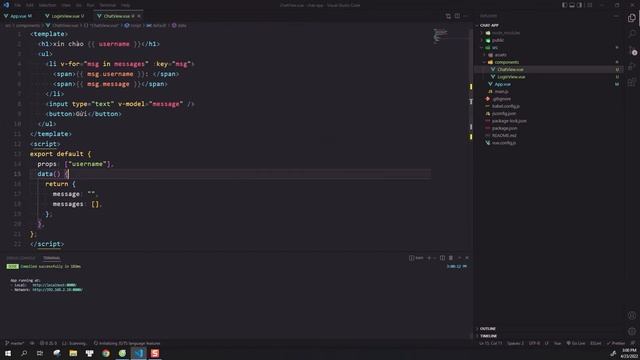Viewport: 640px width, 360px height.
Task: Click the split terminal icon
Action: click(x=442, y=258)
